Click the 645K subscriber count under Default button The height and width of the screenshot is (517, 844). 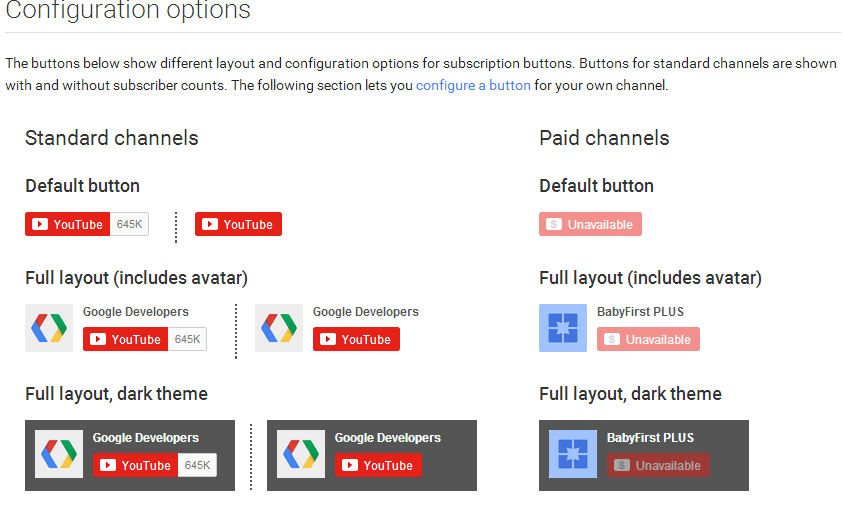129,224
